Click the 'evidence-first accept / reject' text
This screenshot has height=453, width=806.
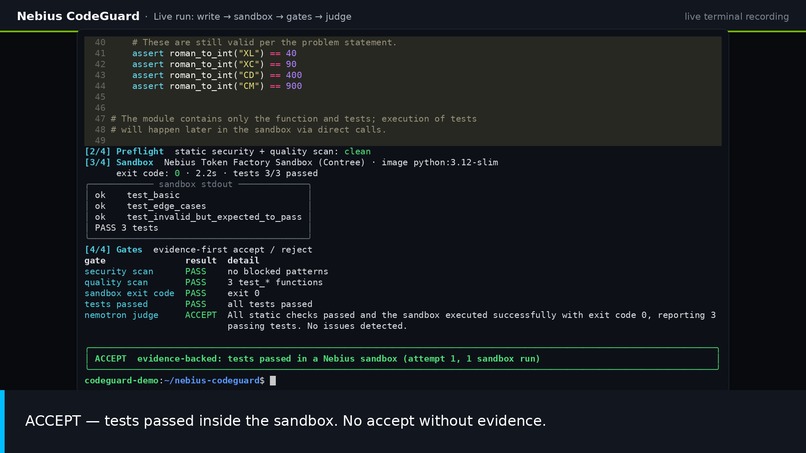(232, 250)
